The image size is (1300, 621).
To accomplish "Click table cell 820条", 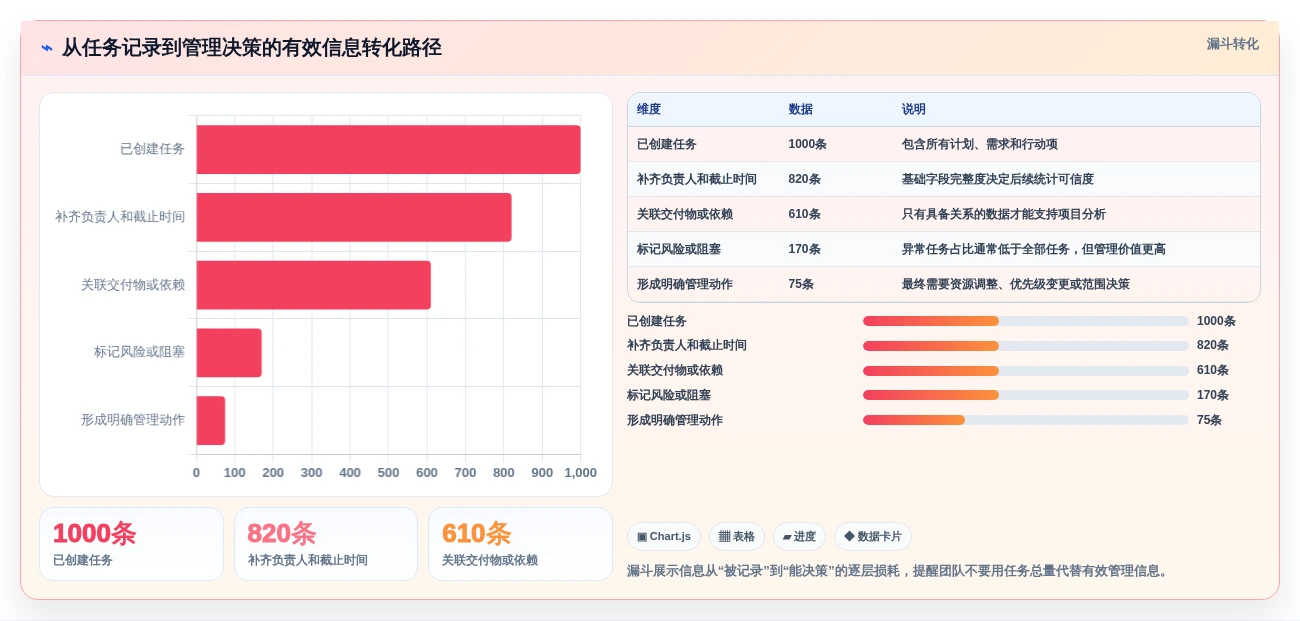I will coord(804,179).
